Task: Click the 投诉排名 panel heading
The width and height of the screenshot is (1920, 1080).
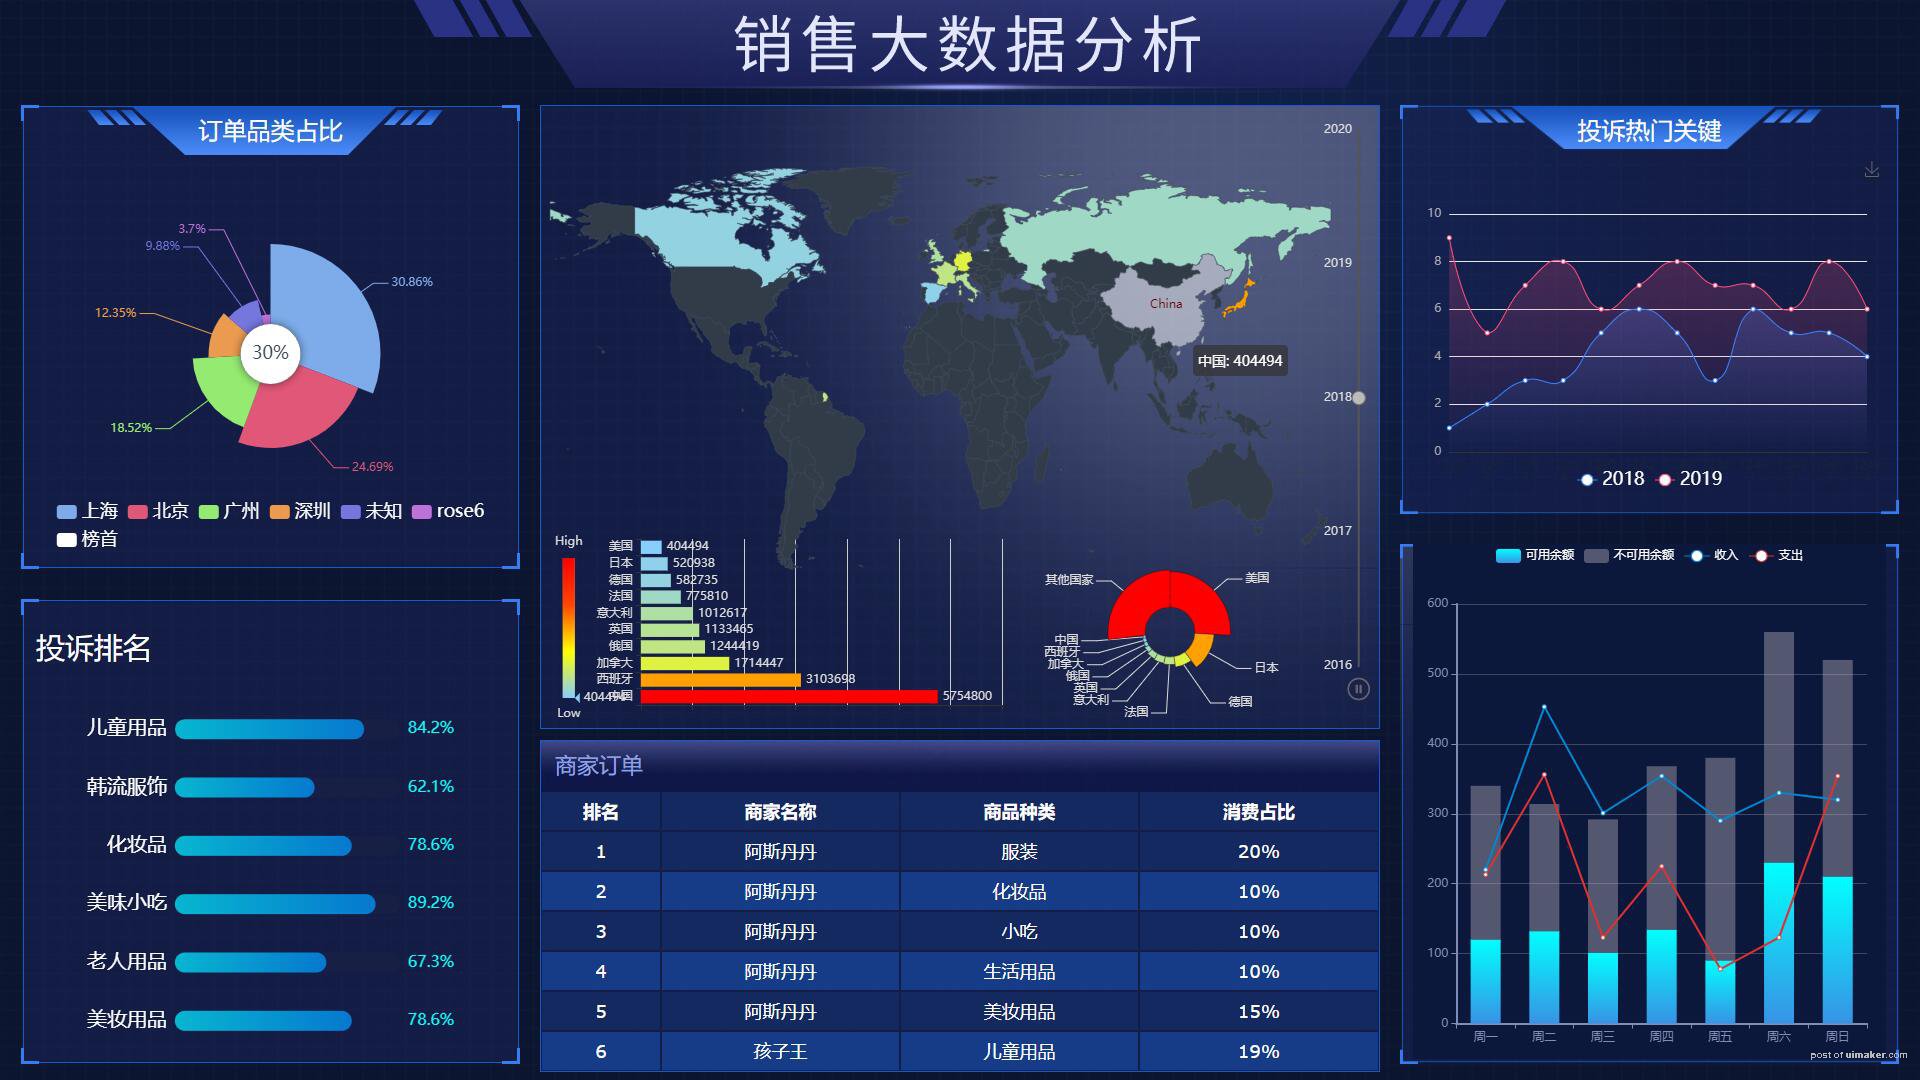Action: click(94, 649)
